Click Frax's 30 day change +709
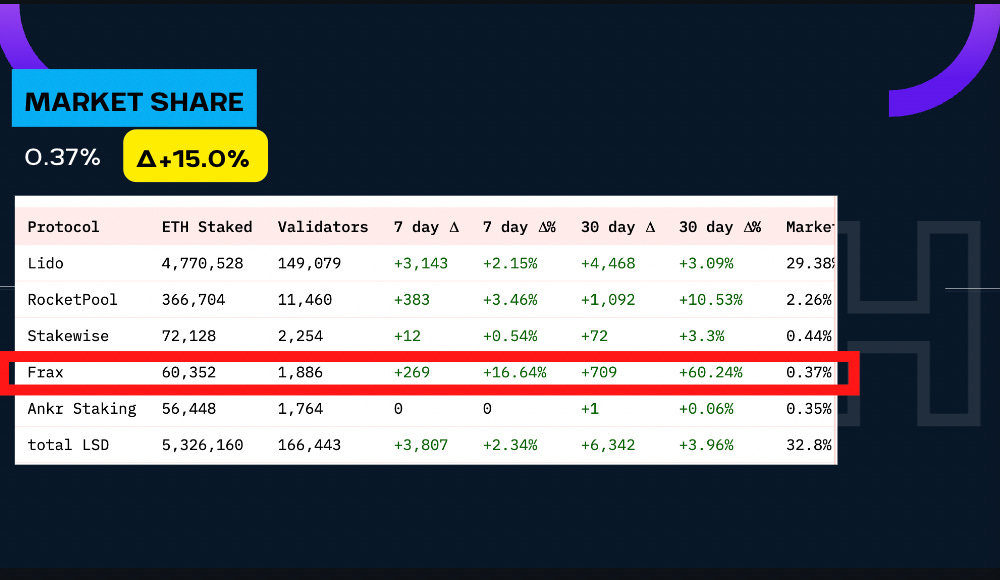1000x580 pixels. (x=599, y=373)
